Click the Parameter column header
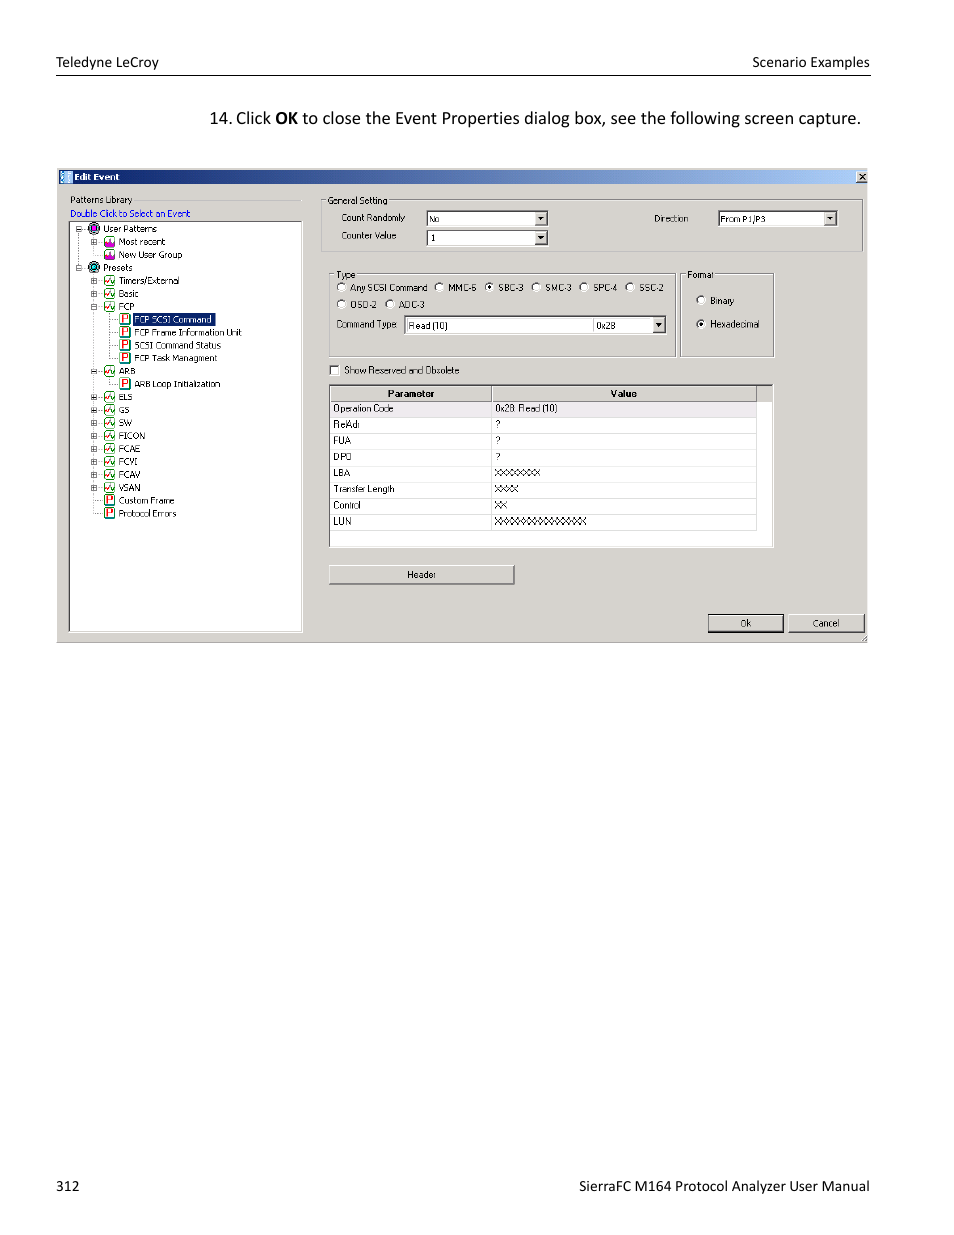The image size is (954, 1235). [411, 394]
